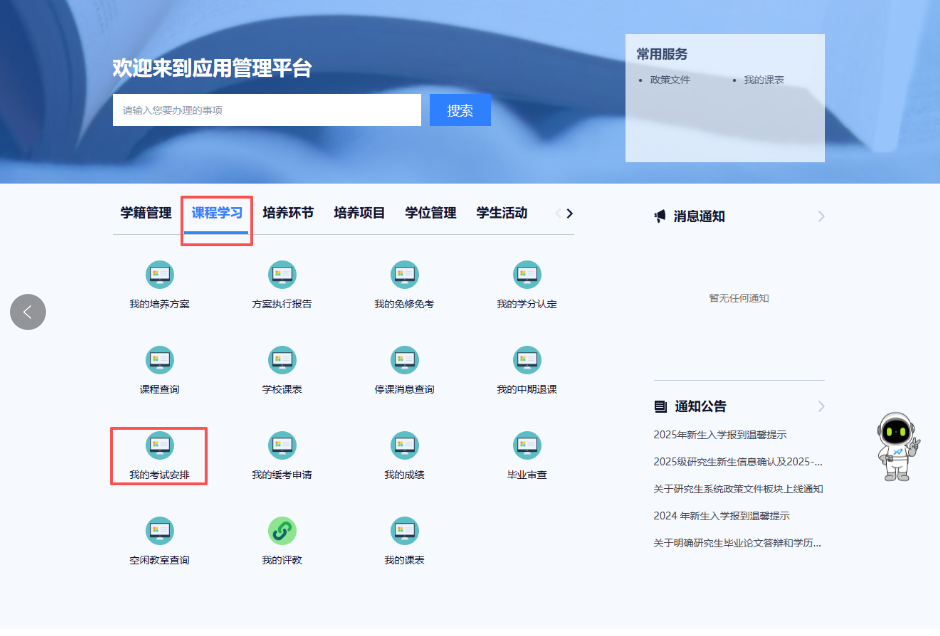Select the 培养环节 tab
This screenshot has height=636, width=940.
coord(288,213)
